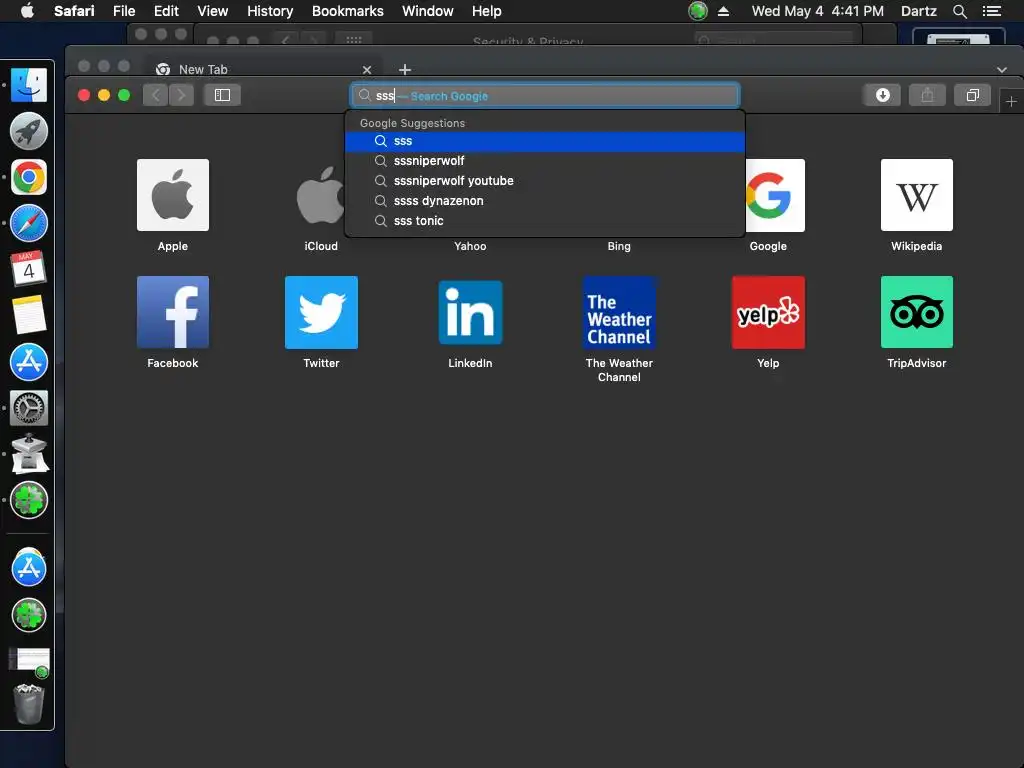
Task: Open Calendar from the Dock
Action: coord(29,268)
